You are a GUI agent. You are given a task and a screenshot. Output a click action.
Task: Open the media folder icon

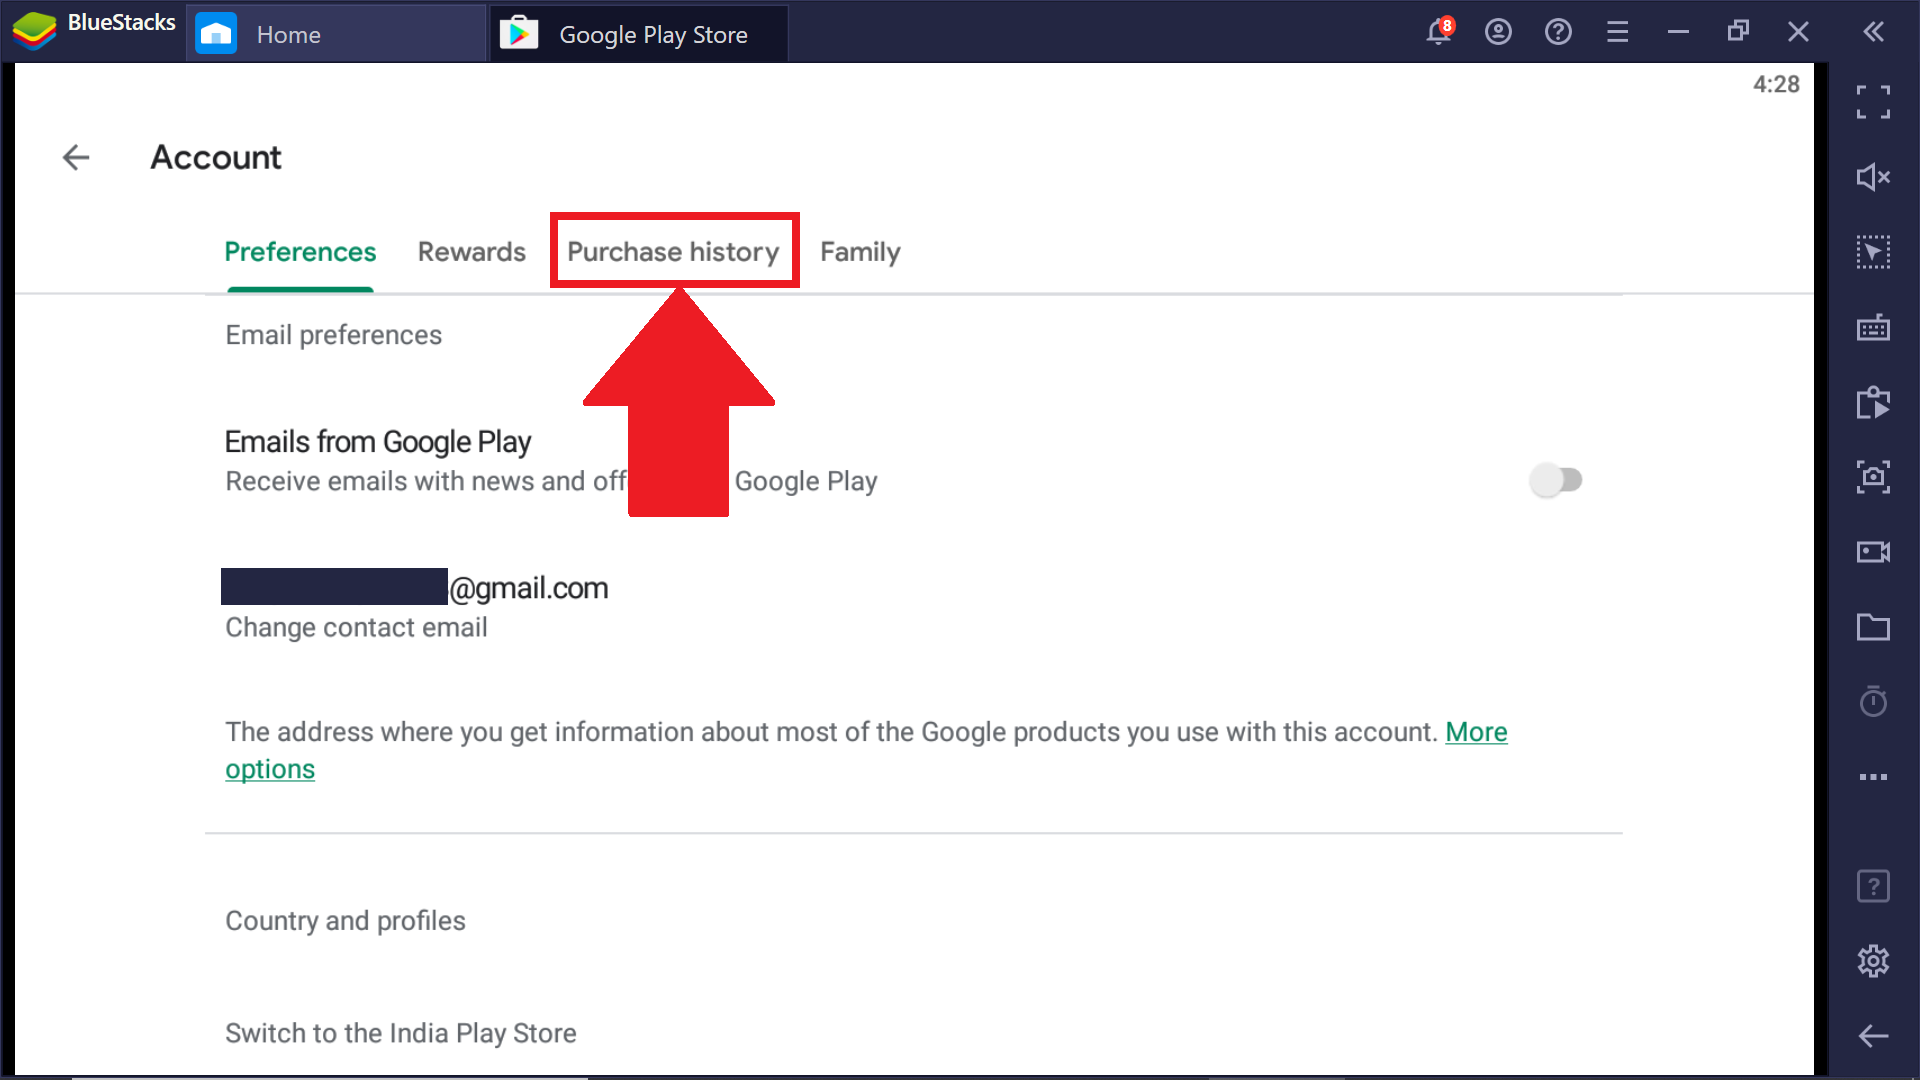click(1873, 627)
